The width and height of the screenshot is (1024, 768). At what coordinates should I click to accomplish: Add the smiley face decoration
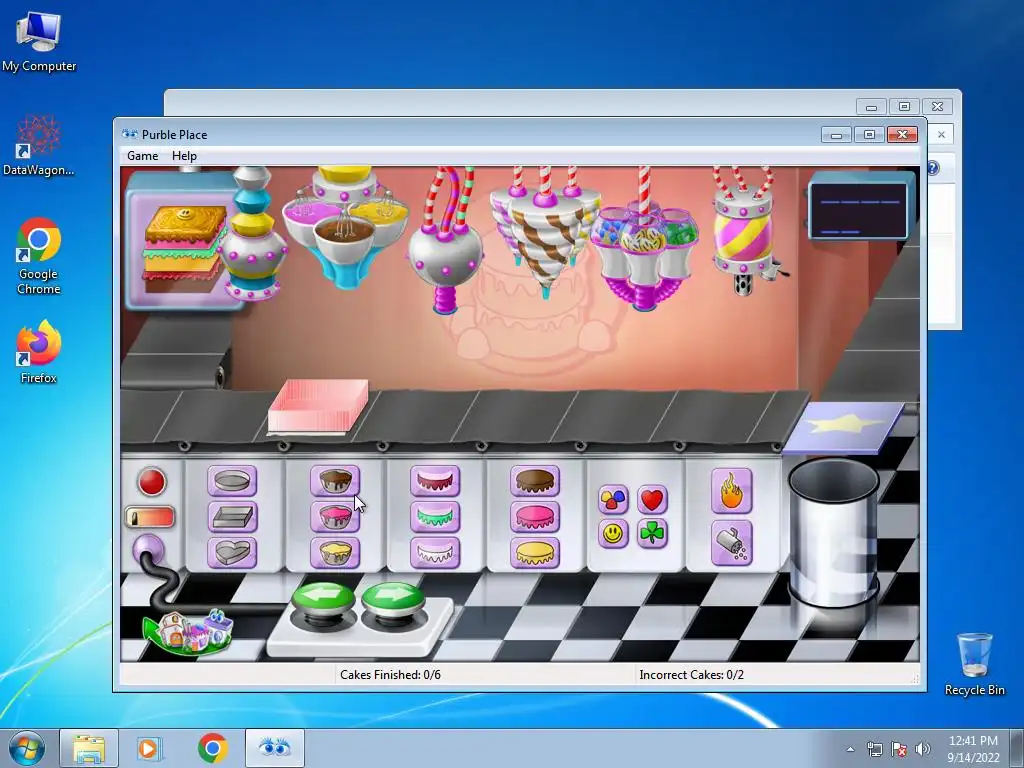point(613,534)
